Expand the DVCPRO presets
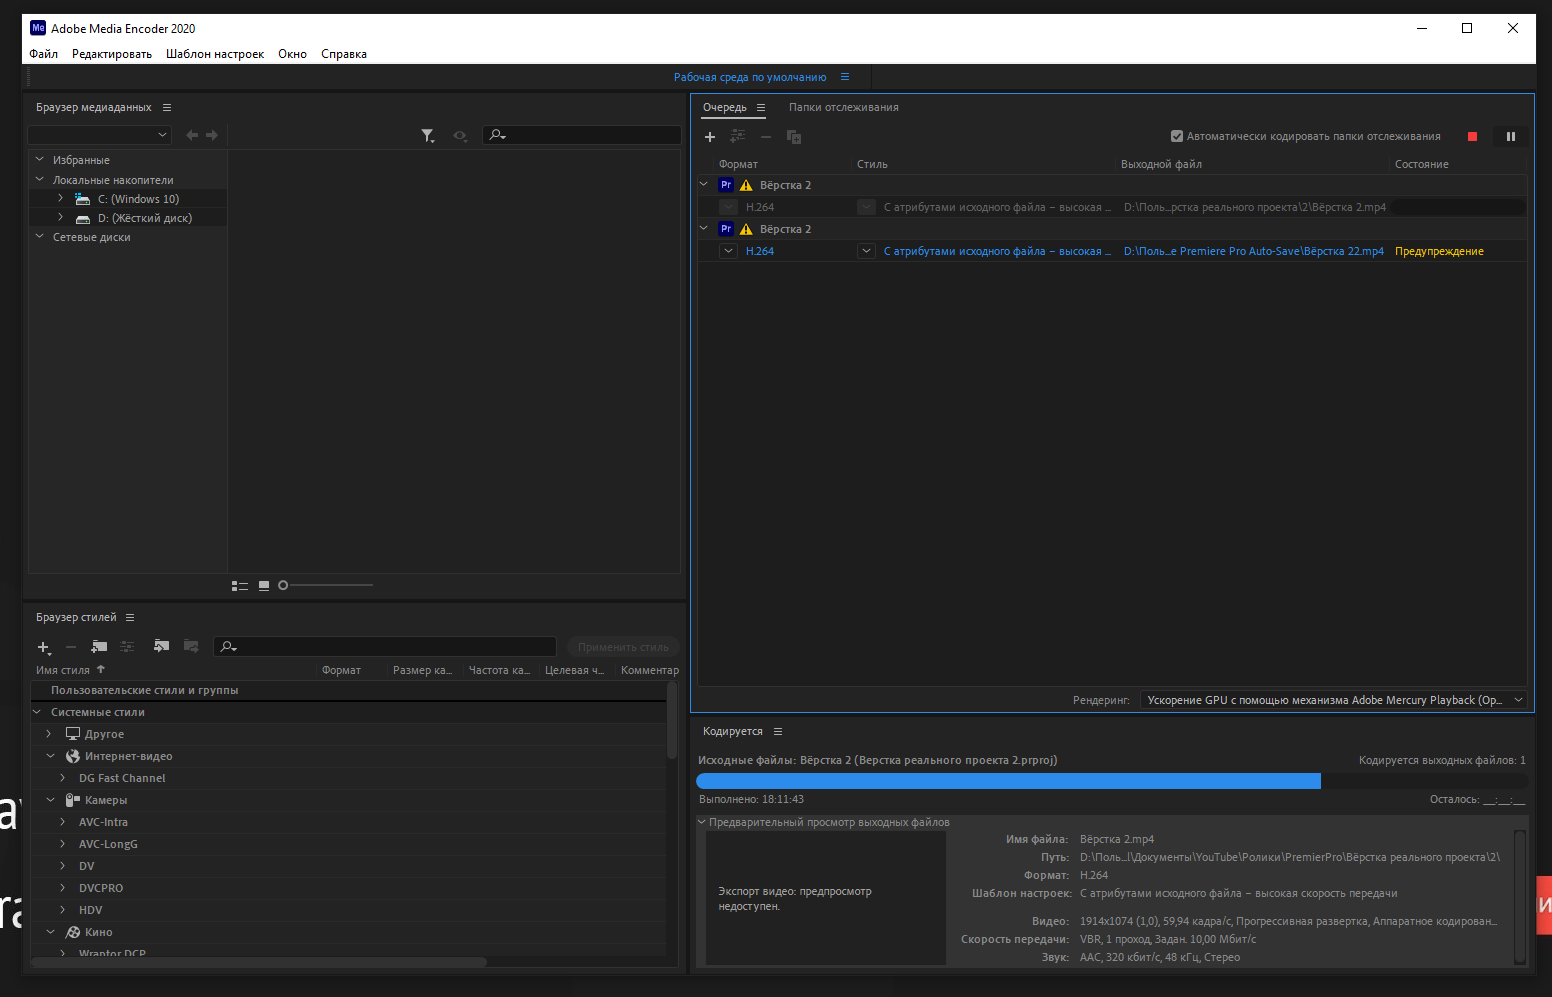Viewport: 1552px width, 997px height. 62,888
